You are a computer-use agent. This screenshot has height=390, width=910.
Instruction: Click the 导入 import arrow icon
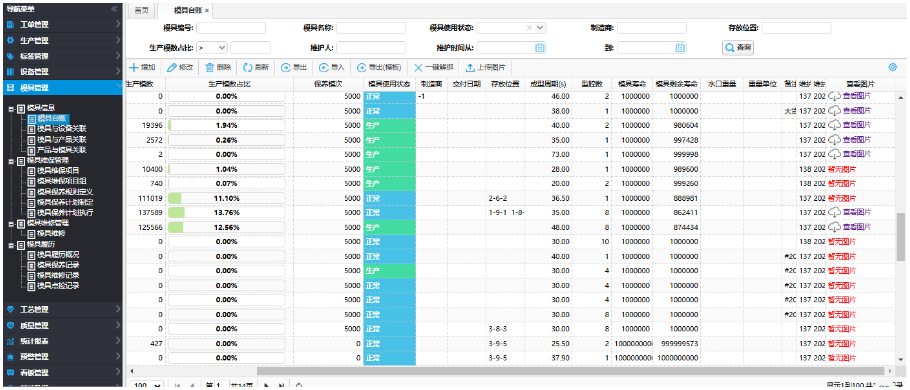tap(324, 67)
